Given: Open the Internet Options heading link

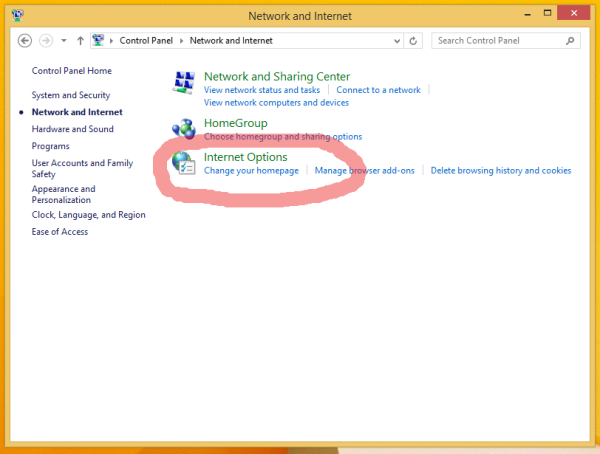Looking at the screenshot, I should (x=246, y=157).
